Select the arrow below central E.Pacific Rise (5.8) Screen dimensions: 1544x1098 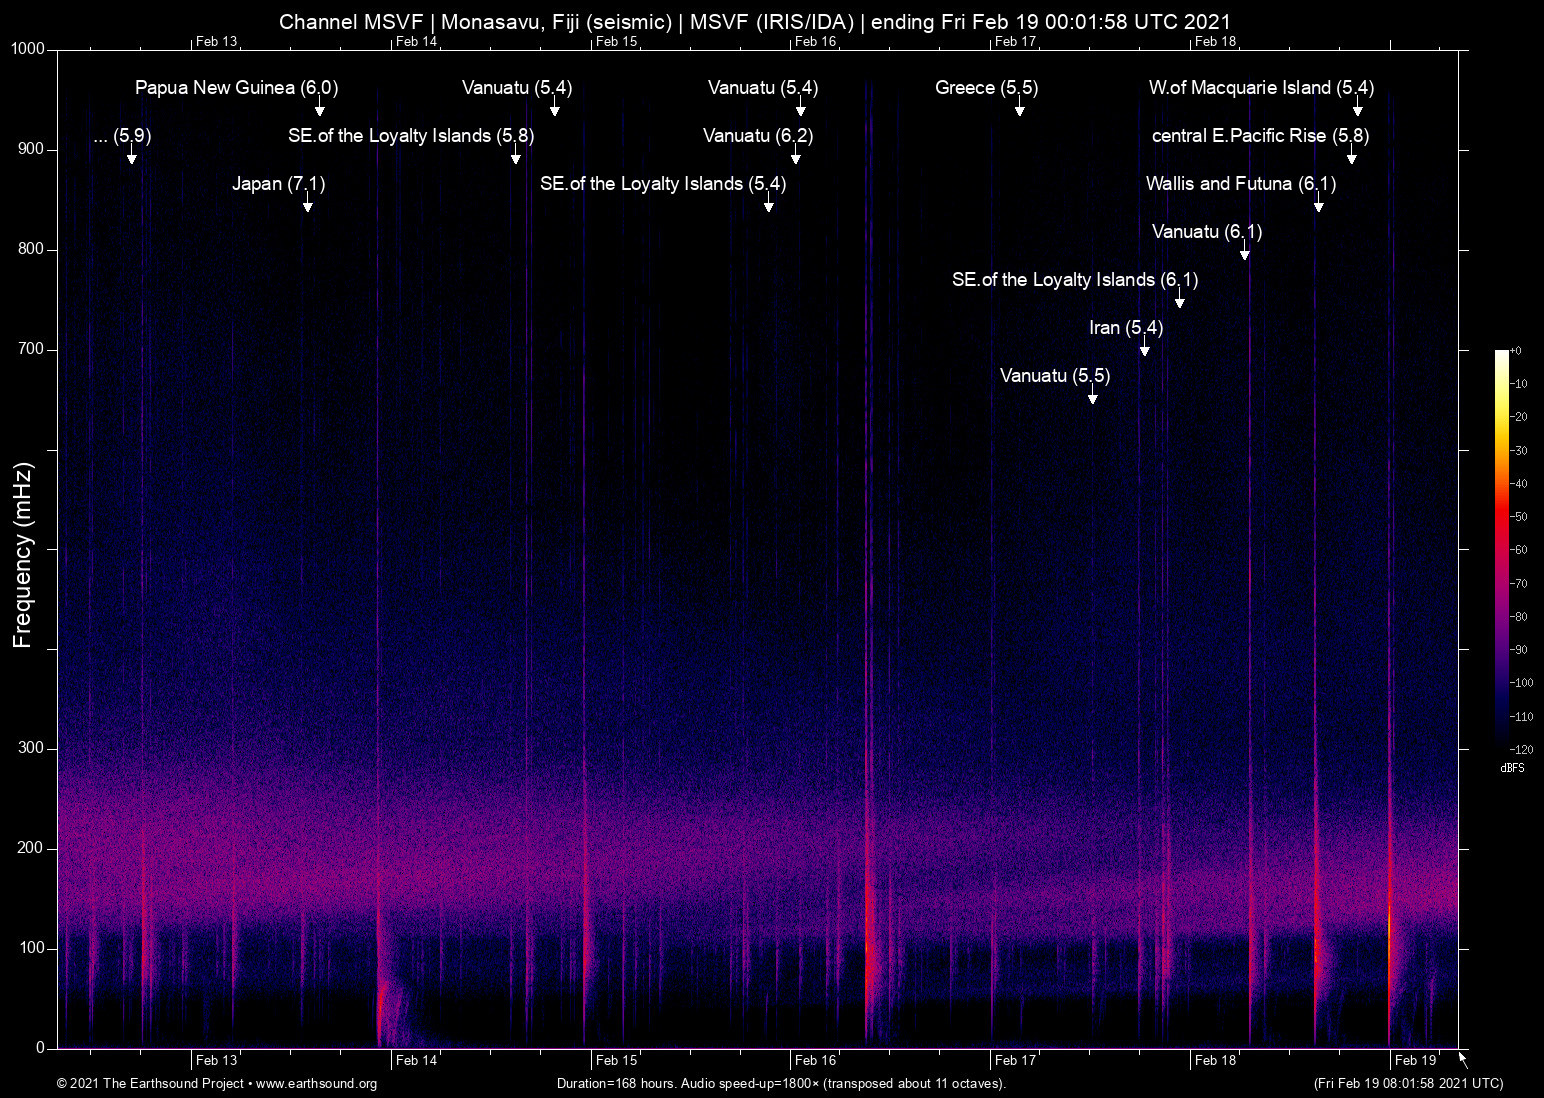(x=1352, y=158)
